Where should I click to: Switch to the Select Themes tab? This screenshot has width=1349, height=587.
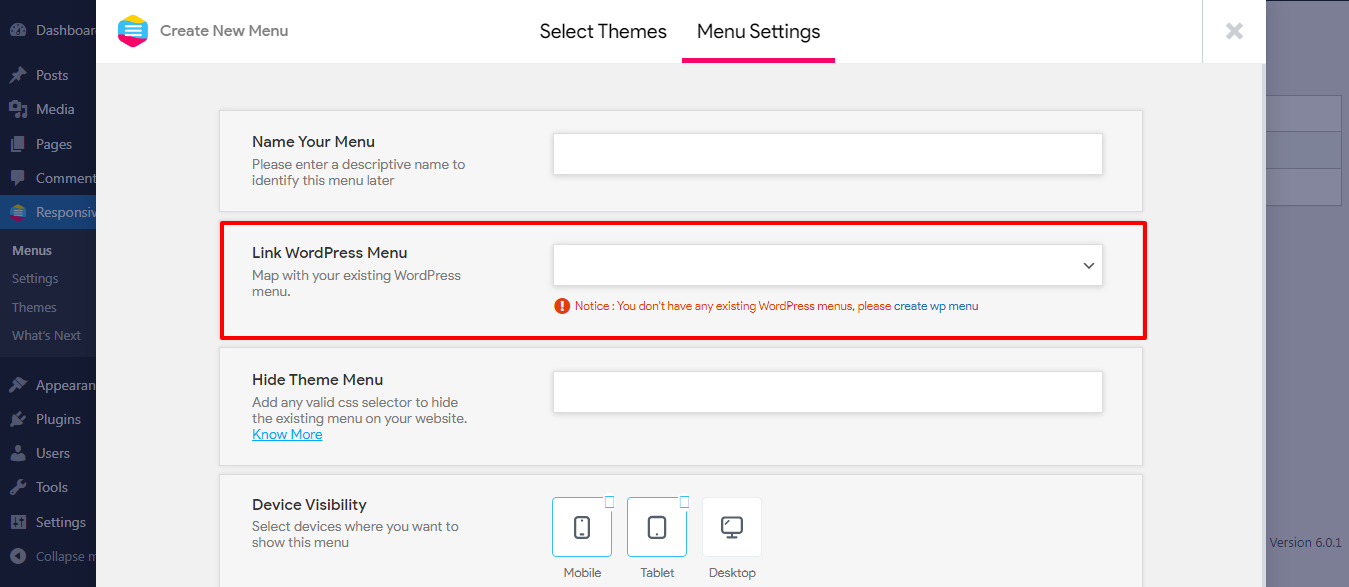(603, 31)
